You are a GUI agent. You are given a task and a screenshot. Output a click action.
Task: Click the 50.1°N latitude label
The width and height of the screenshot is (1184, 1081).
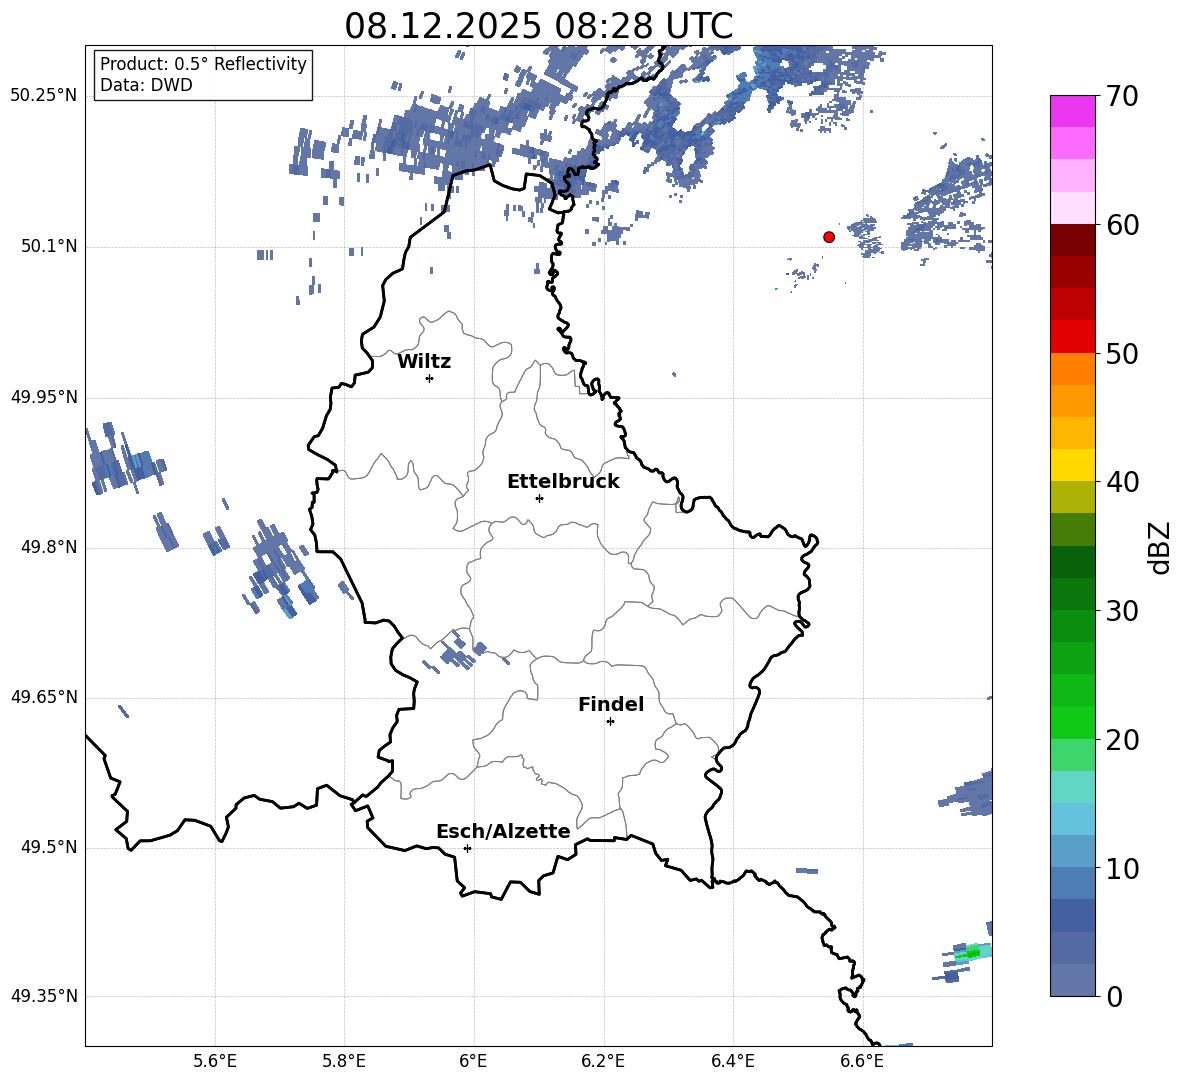(49, 247)
